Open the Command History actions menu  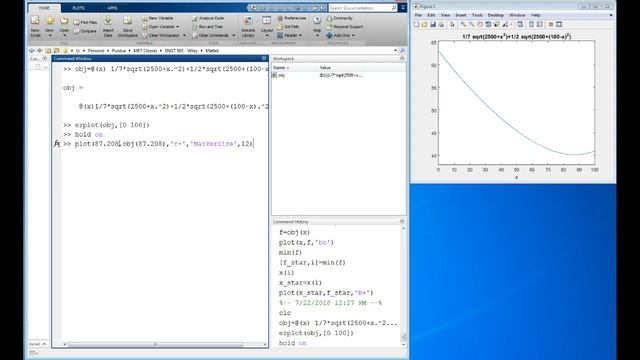pyautogui.click(x=402, y=222)
